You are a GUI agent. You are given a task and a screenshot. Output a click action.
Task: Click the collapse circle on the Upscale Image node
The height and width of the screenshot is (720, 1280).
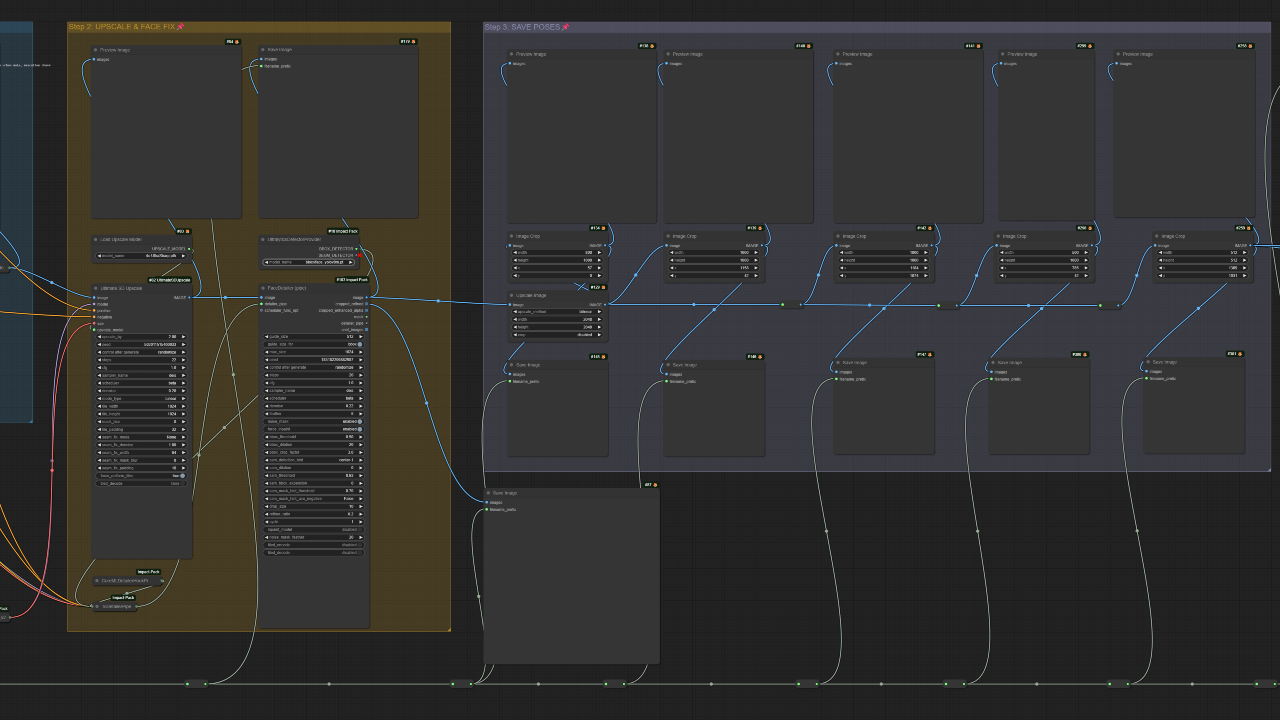tap(511, 295)
